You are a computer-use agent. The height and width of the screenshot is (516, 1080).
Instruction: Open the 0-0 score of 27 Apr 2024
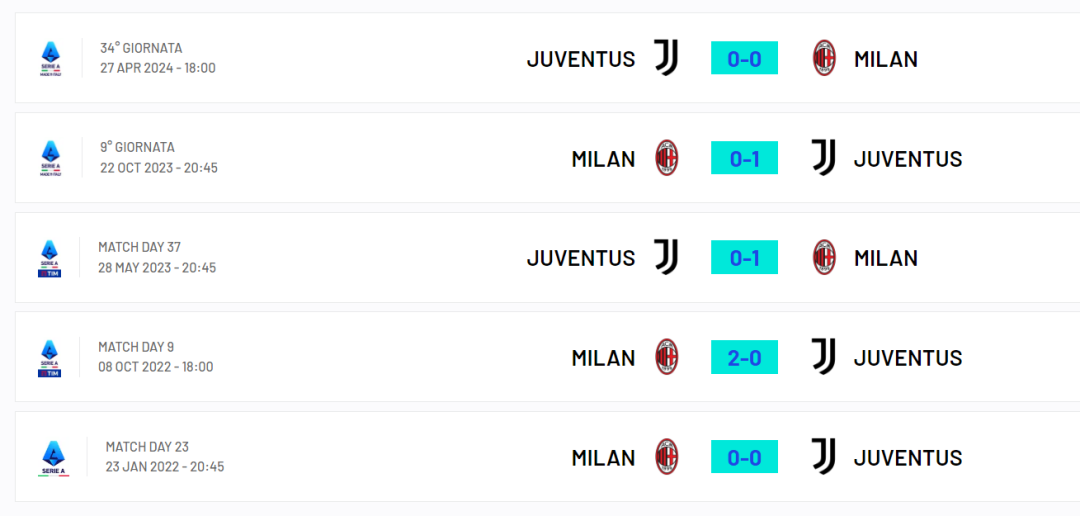[745, 58]
